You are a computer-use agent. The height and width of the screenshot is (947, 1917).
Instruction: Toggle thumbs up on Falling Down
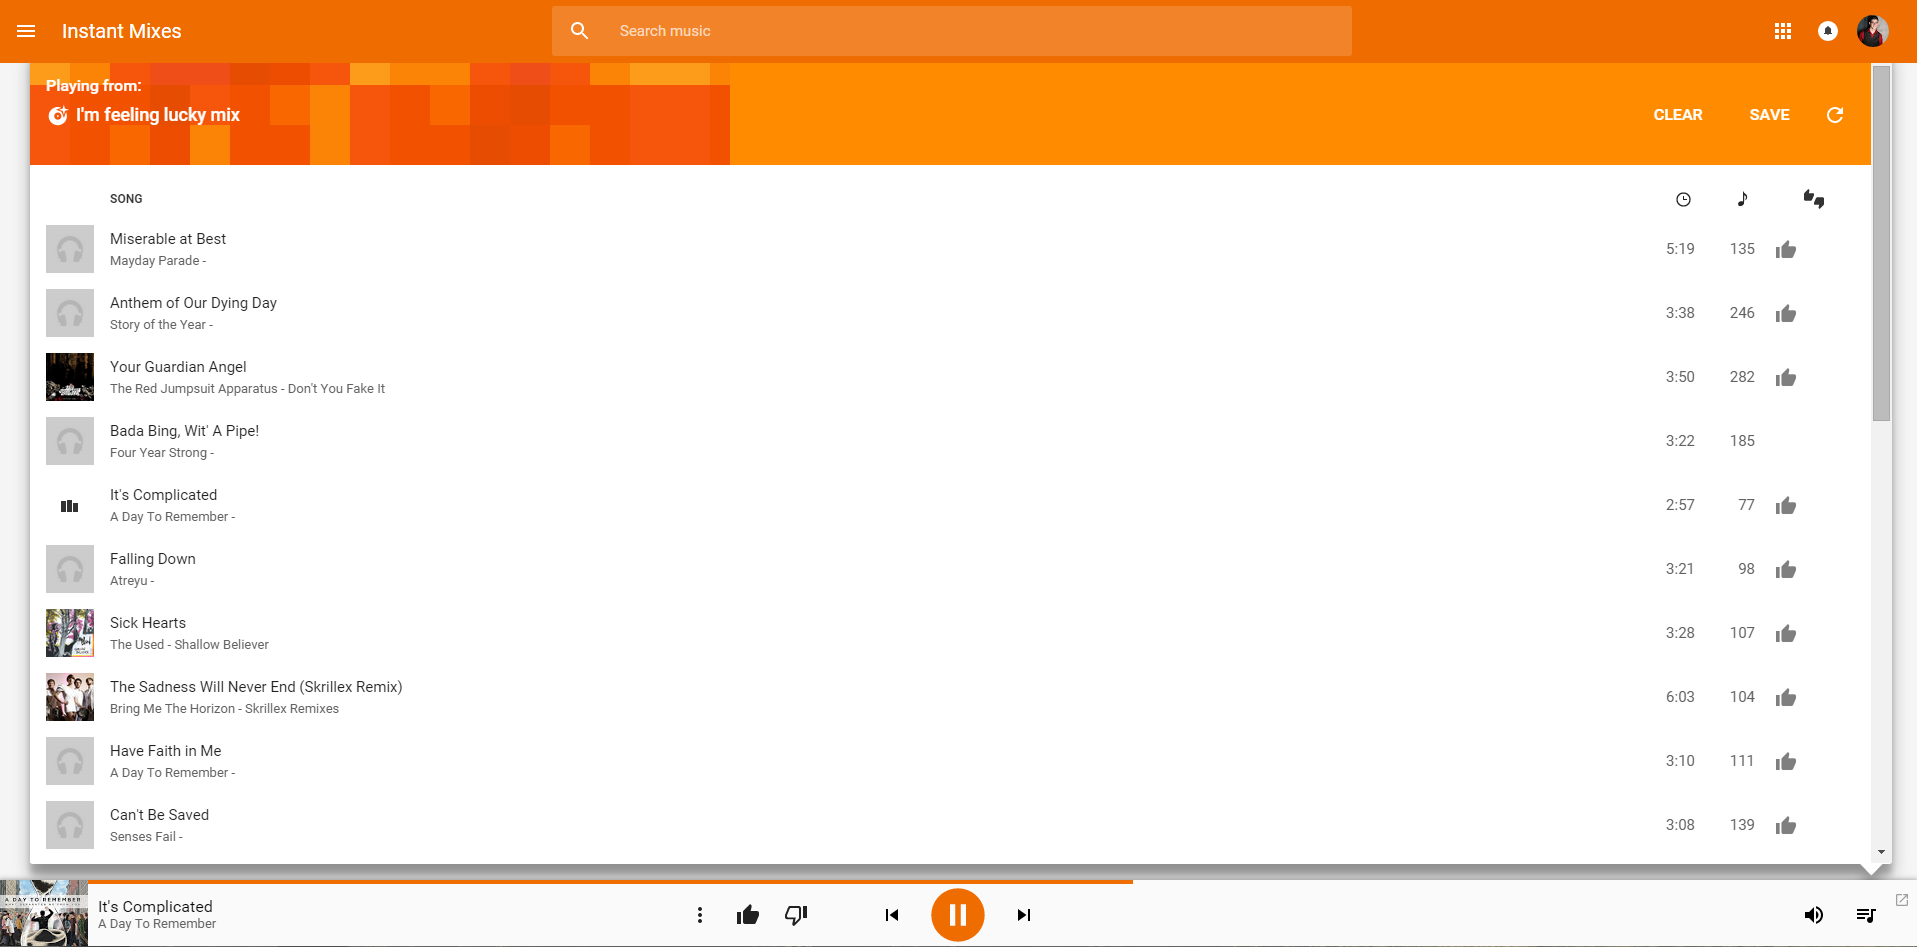[x=1786, y=570]
